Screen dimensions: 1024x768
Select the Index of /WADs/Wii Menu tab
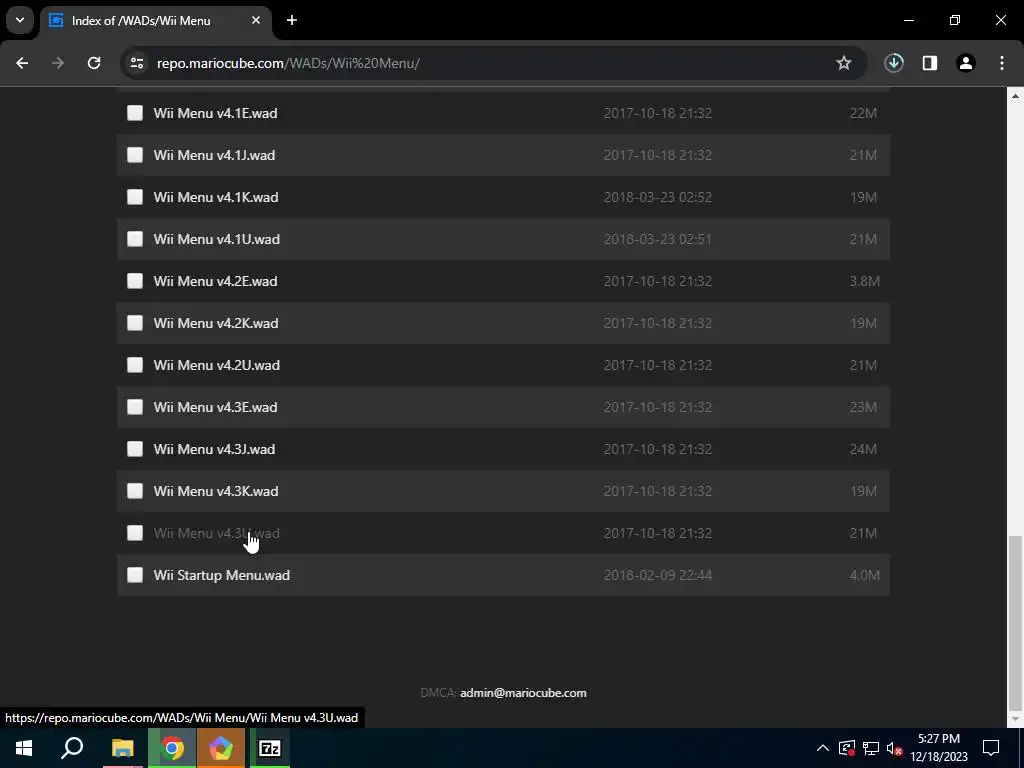pos(155,20)
